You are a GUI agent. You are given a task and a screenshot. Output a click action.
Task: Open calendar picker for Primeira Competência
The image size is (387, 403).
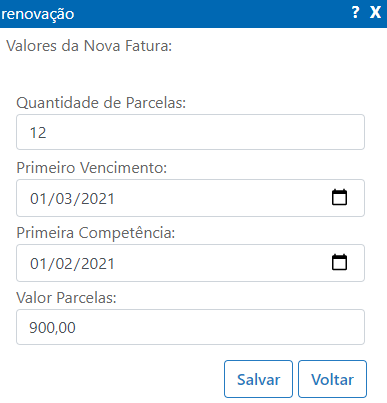pyautogui.click(x=339, y=262)
